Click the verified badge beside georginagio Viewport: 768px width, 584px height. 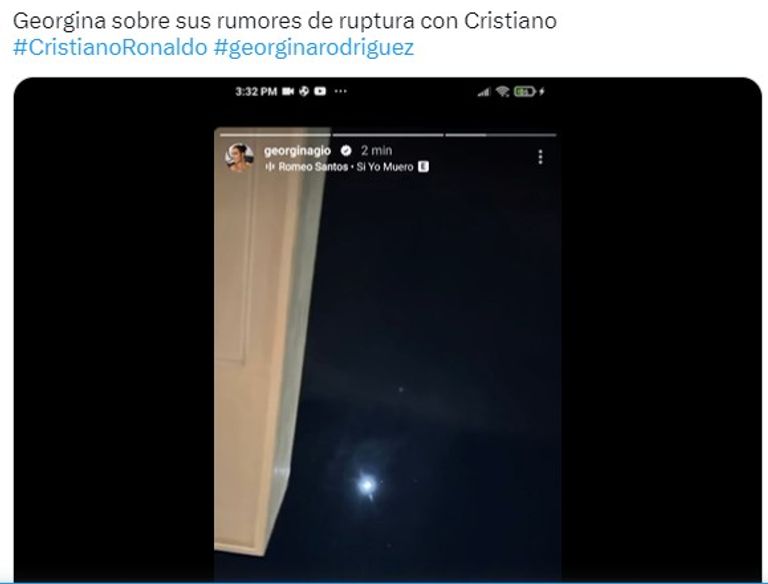[346, 150]
